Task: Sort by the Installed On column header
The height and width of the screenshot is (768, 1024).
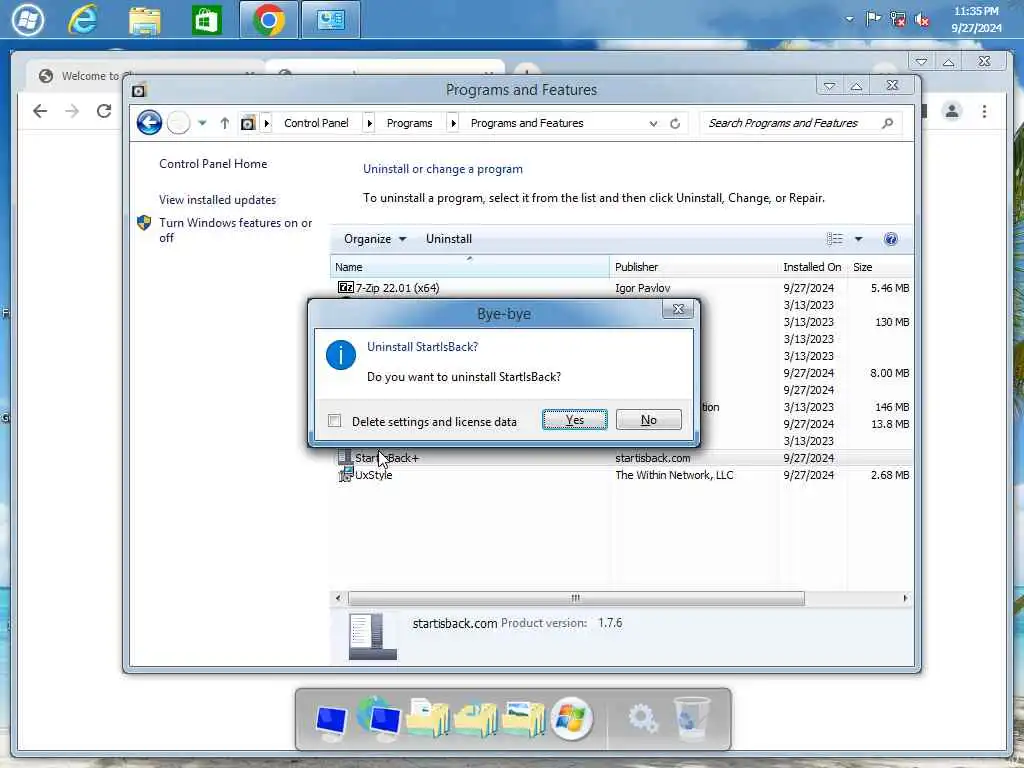Action: click(x=812, y=266)
